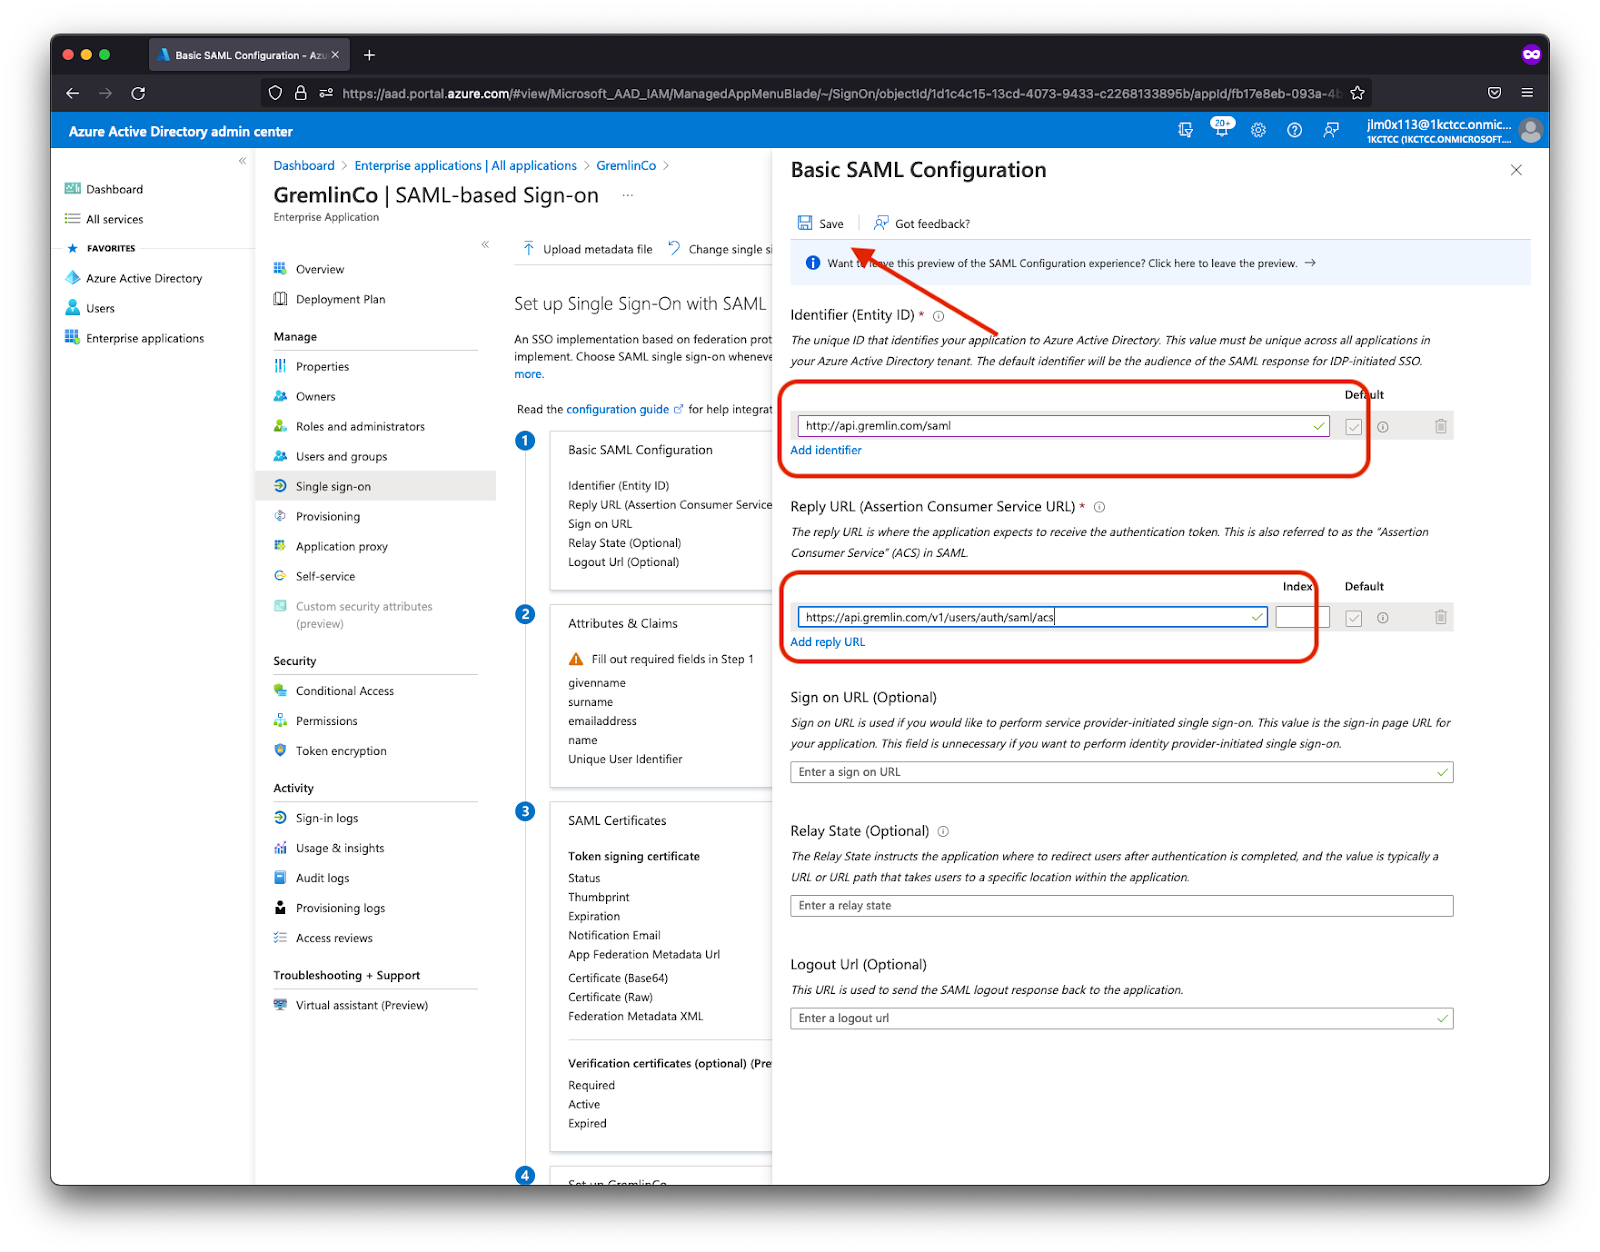The height and width of the screenshot is (1252, 1600).
Task: Click the Enter a relay state field
Action: [x=1121, y=905]
